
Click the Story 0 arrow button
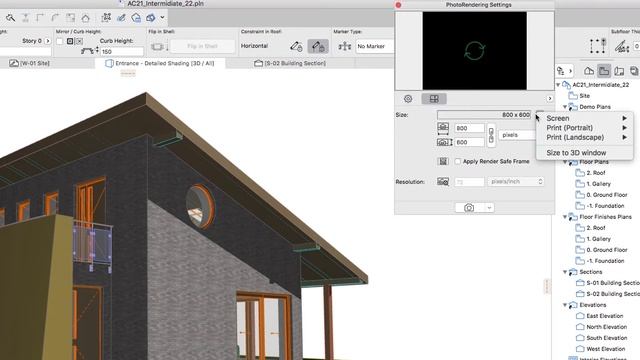pyautogui.click(x=48, y=41)
